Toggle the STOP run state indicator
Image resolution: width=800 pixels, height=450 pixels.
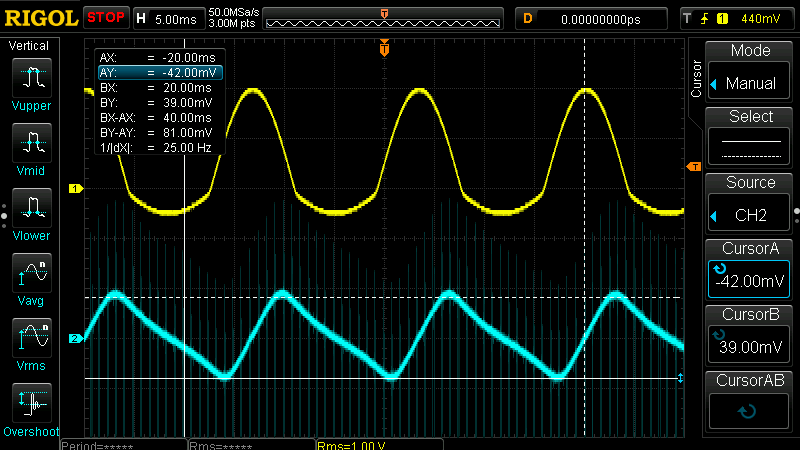[105, 18]
